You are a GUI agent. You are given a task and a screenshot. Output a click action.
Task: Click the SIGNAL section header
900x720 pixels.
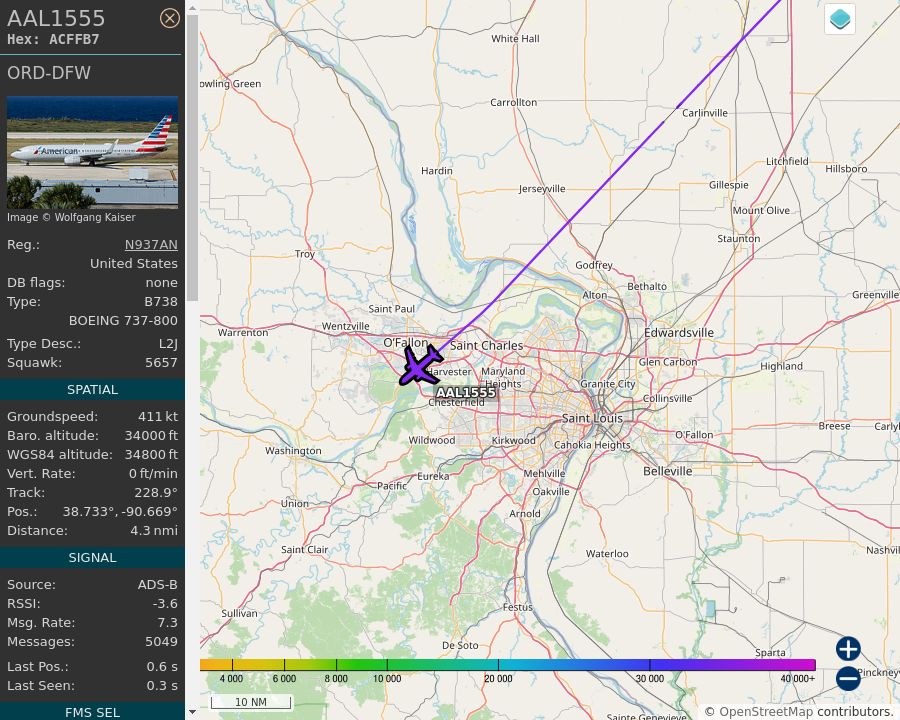coord(92,558)
